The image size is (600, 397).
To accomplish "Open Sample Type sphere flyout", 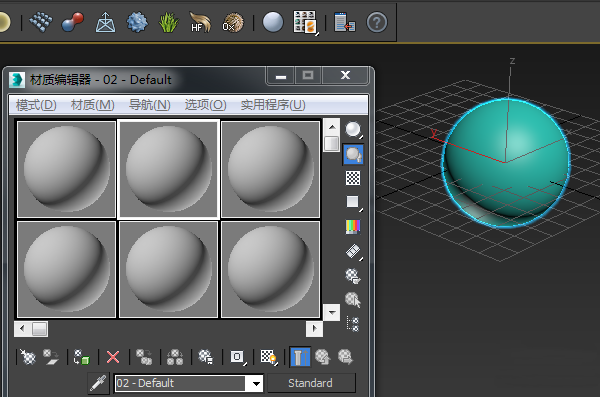I will (353, 130).
